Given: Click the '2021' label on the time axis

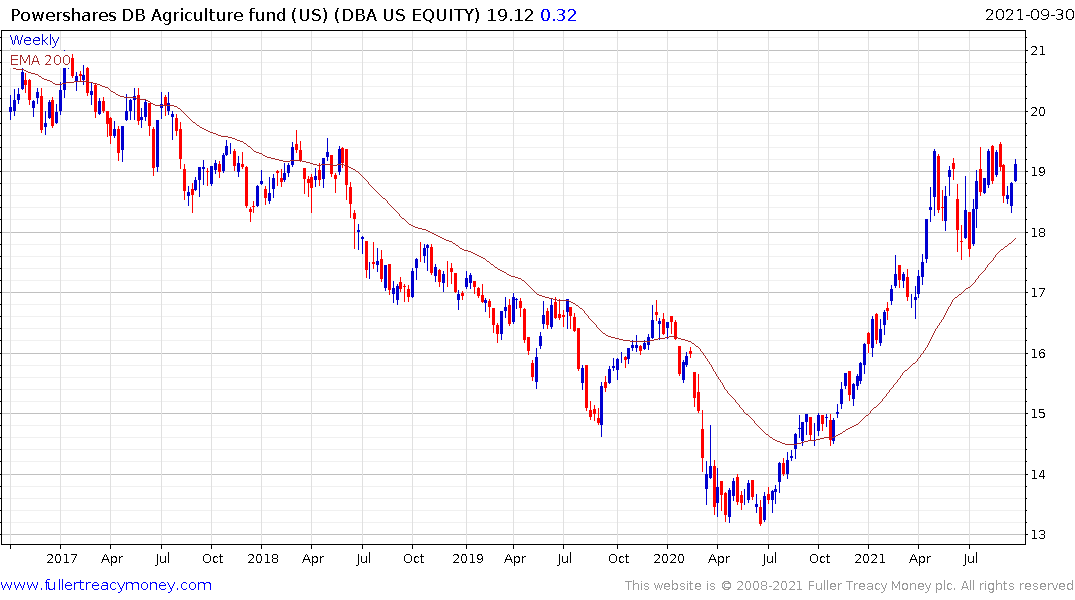Looking at the screenshot, I should coord(869,558).
